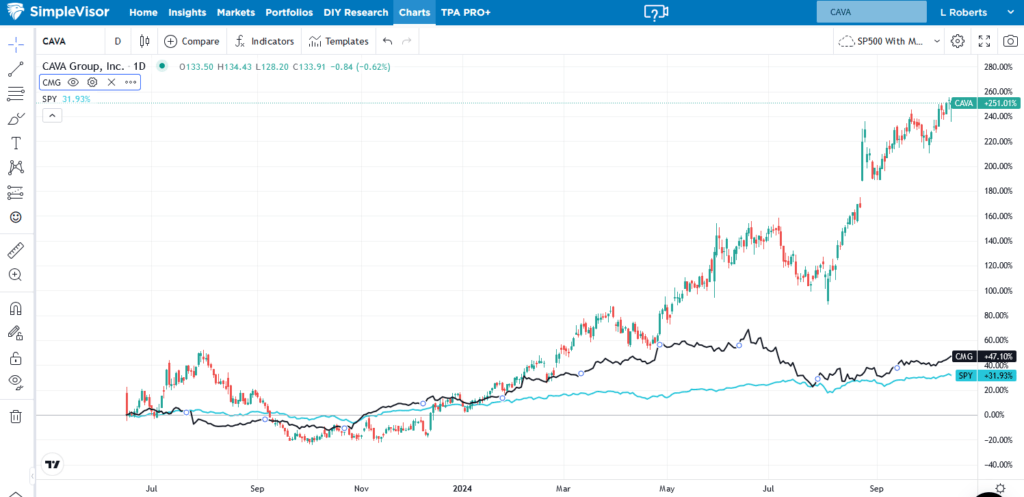The height and width of the screenshot is (497, 1024).
Task: Open price scale settings gear at bottom
Action: (x=1000, y=489)
